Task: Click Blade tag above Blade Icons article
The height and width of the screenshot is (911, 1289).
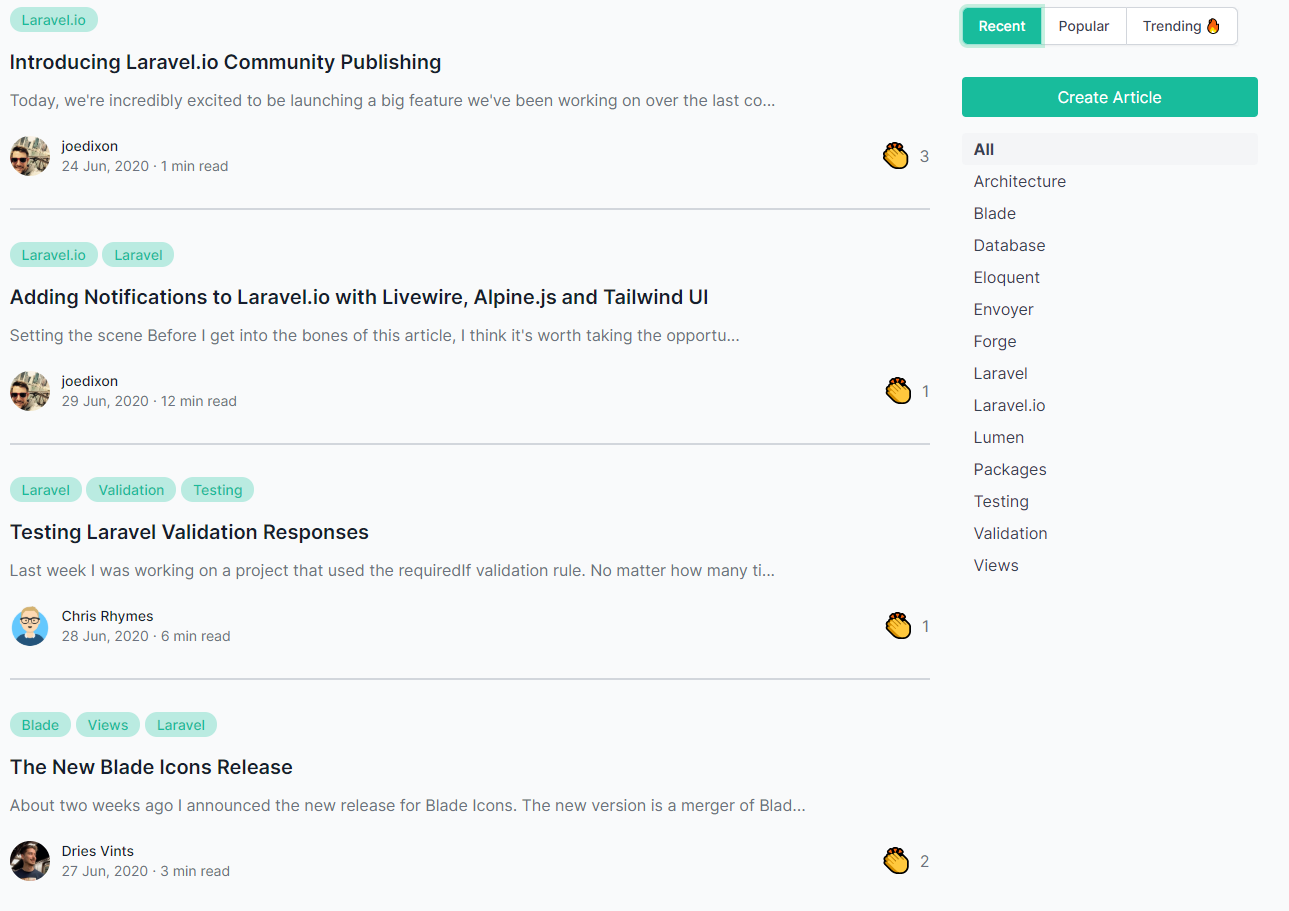Action: (x=40, y=725)
